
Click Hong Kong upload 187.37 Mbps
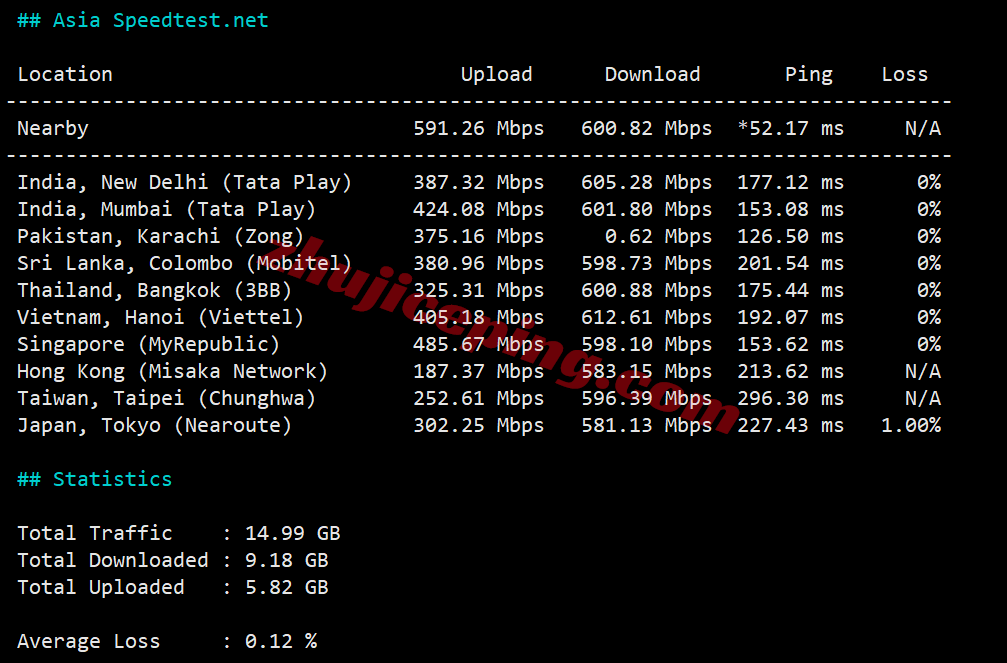pyautogui.click(x=478, y=371)
